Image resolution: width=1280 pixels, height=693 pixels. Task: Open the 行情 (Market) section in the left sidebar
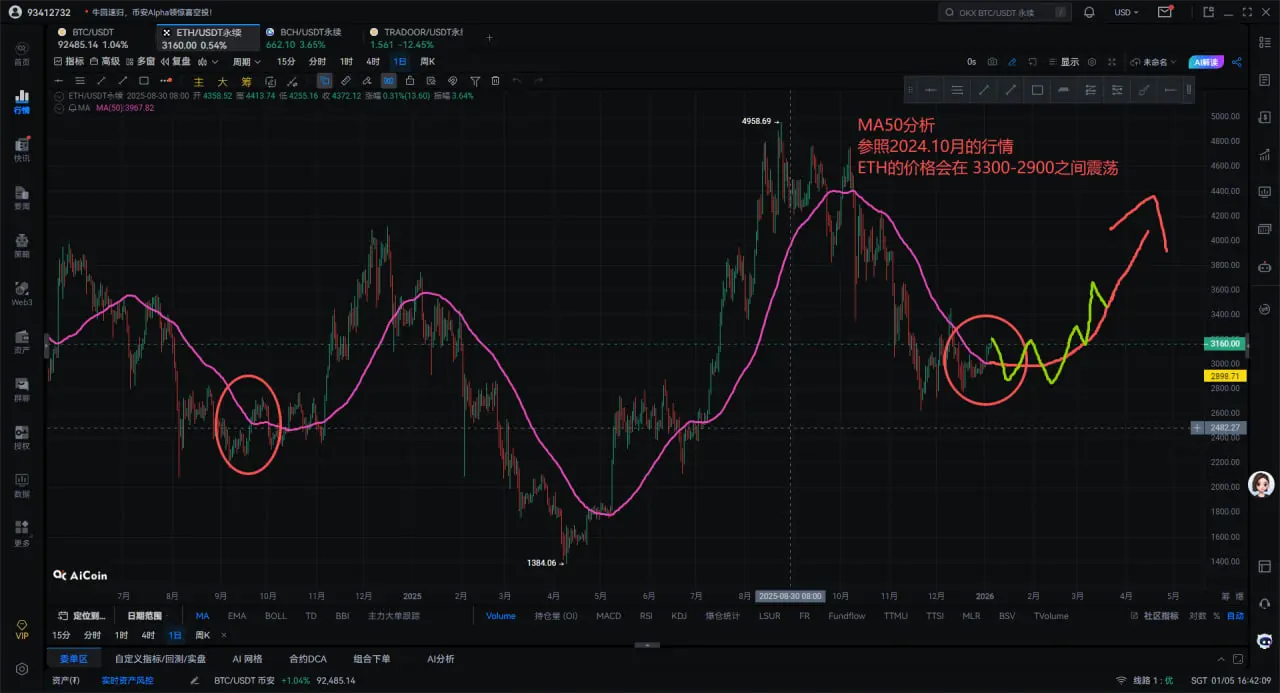tap(21, 102)
